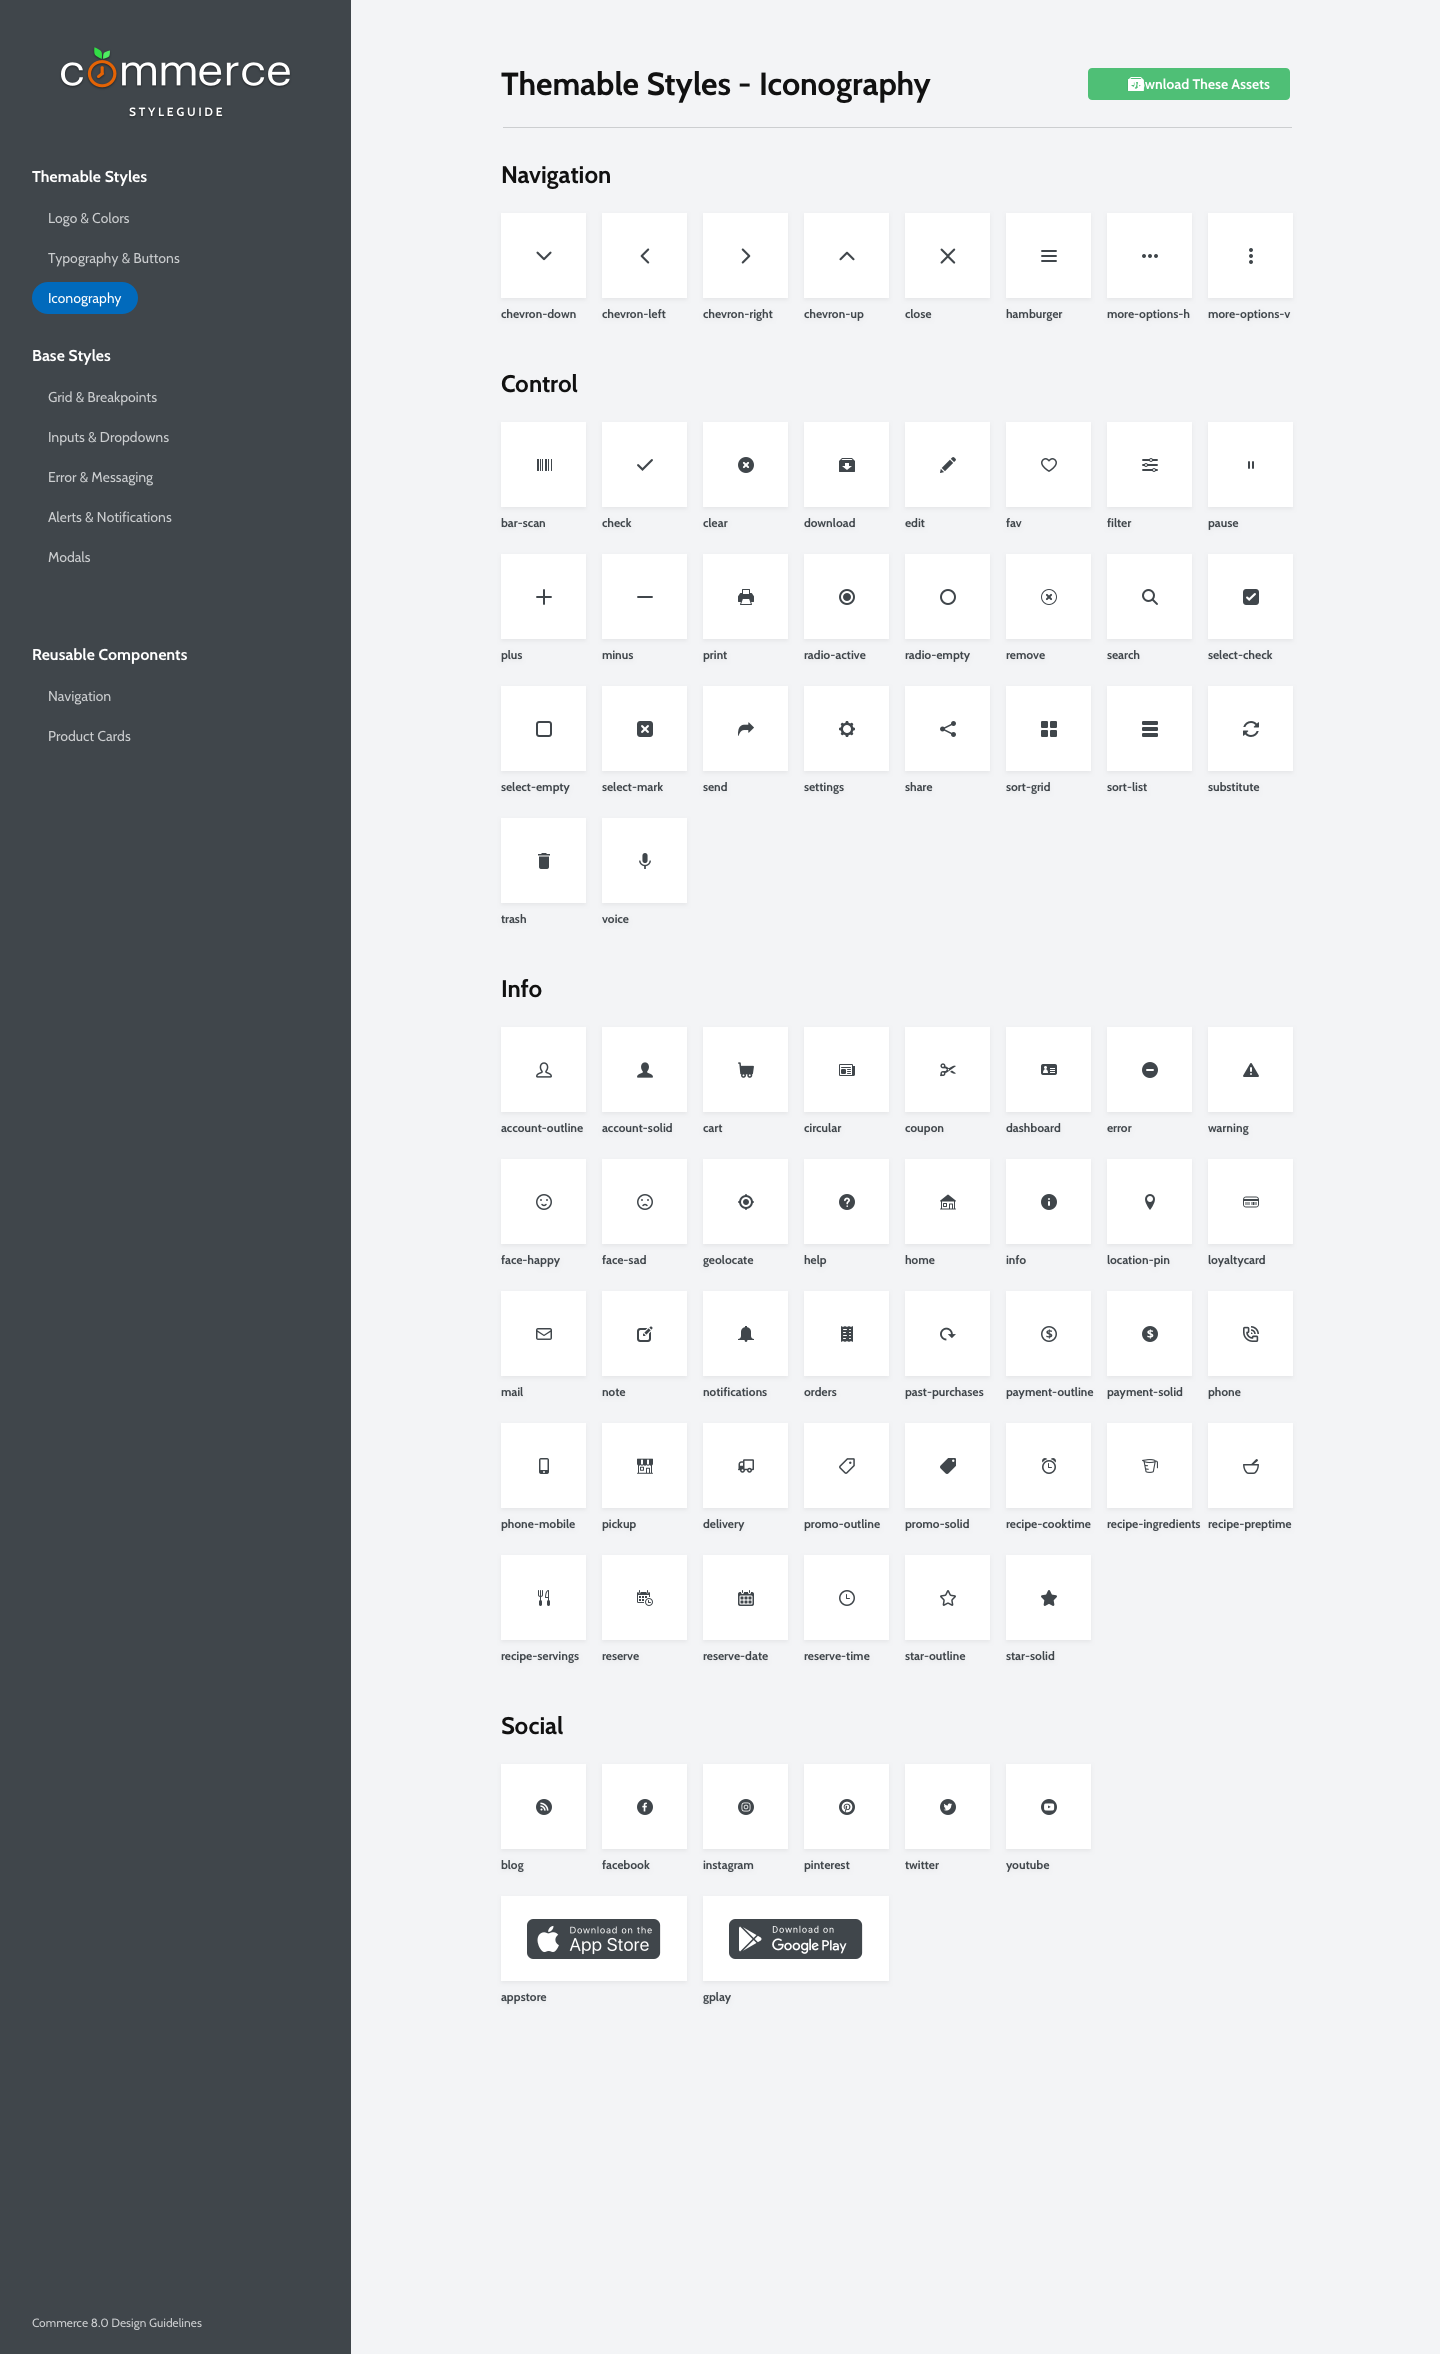
Task: Open Product Cards page
Action: (x=89, y=736)
